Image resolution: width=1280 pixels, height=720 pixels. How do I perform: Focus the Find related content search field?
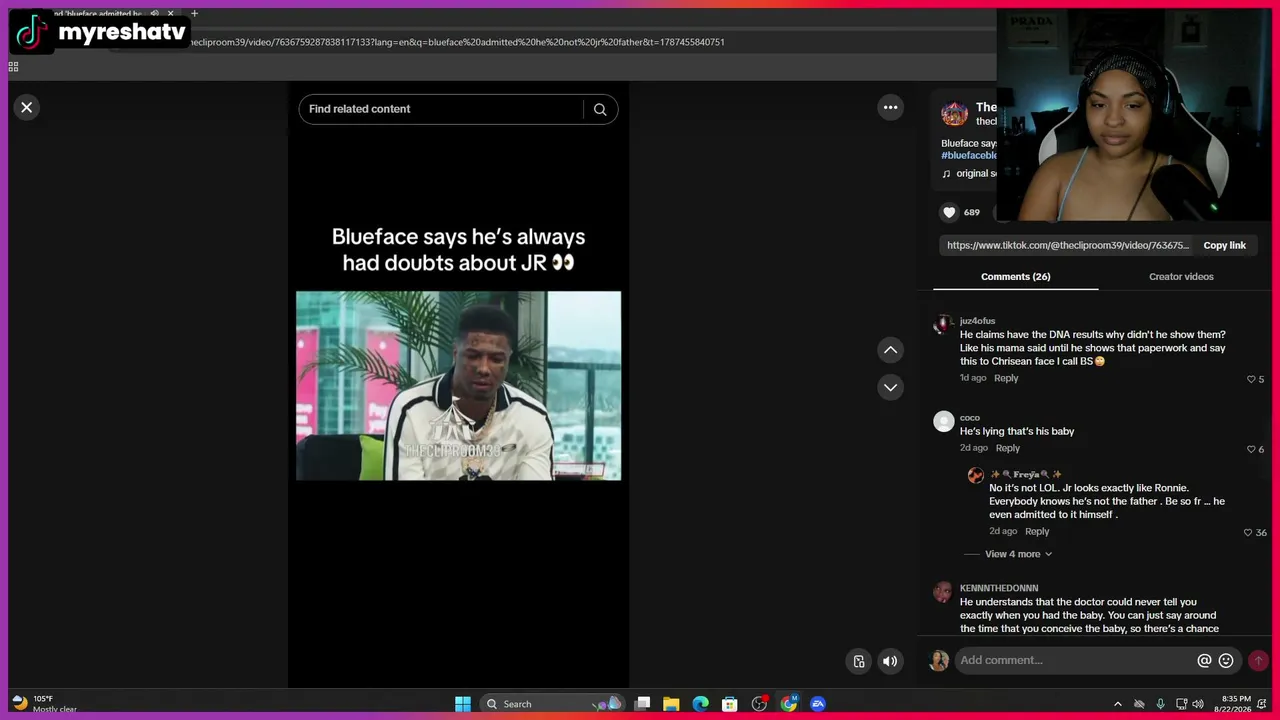[441, 109]
